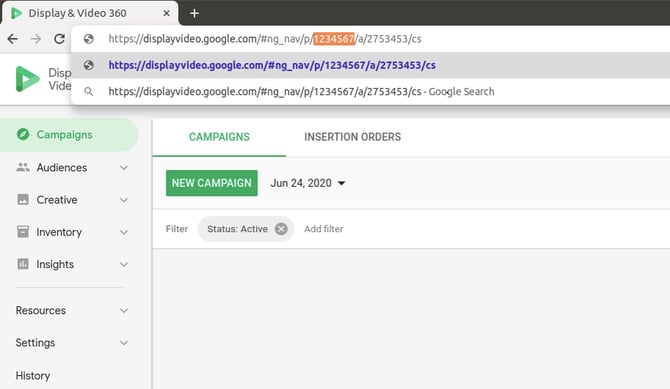The width and height of the screenshot is (670, 389).
Task: Open History in the left sidebar
Action: click(33, 376)
